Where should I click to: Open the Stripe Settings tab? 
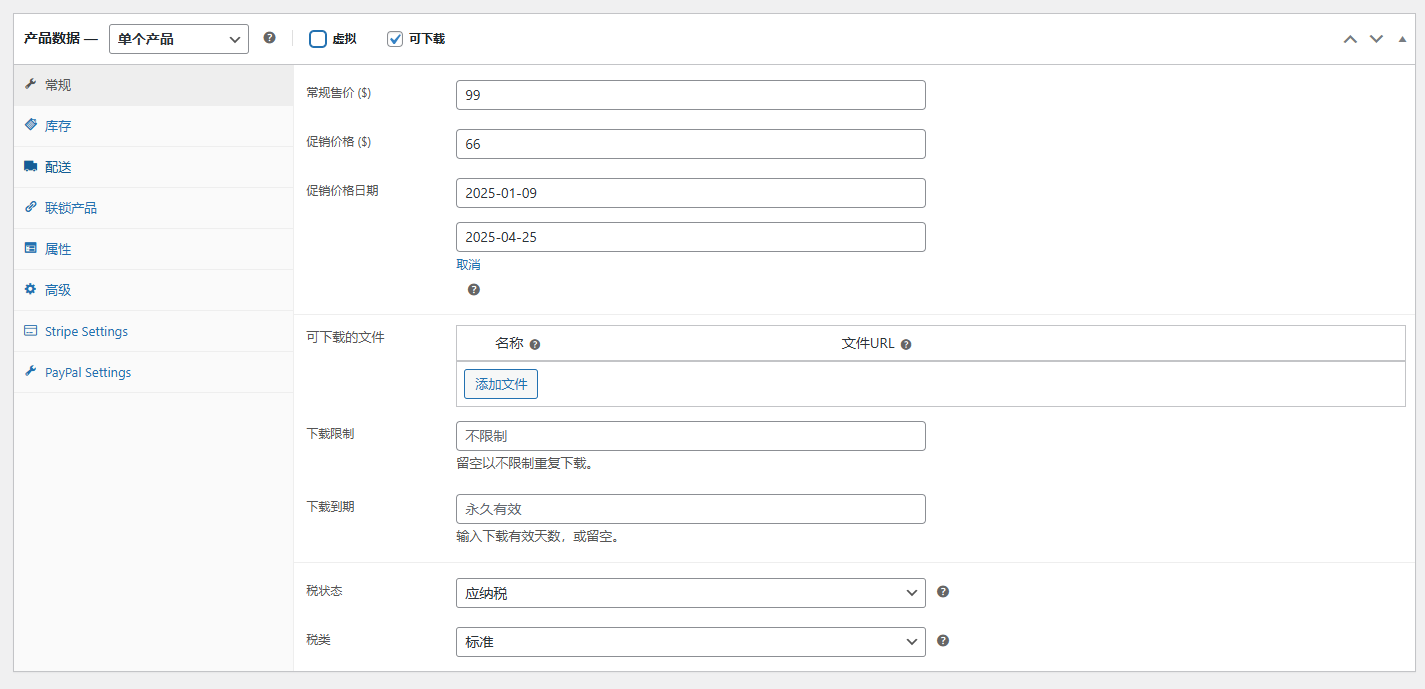coord(153,331)
